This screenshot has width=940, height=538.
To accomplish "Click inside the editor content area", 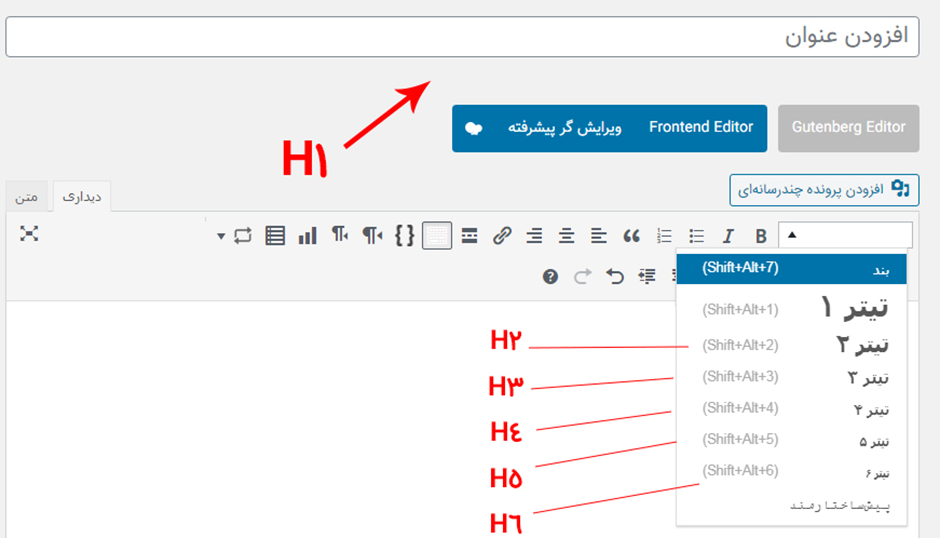I will pos(342,420).
